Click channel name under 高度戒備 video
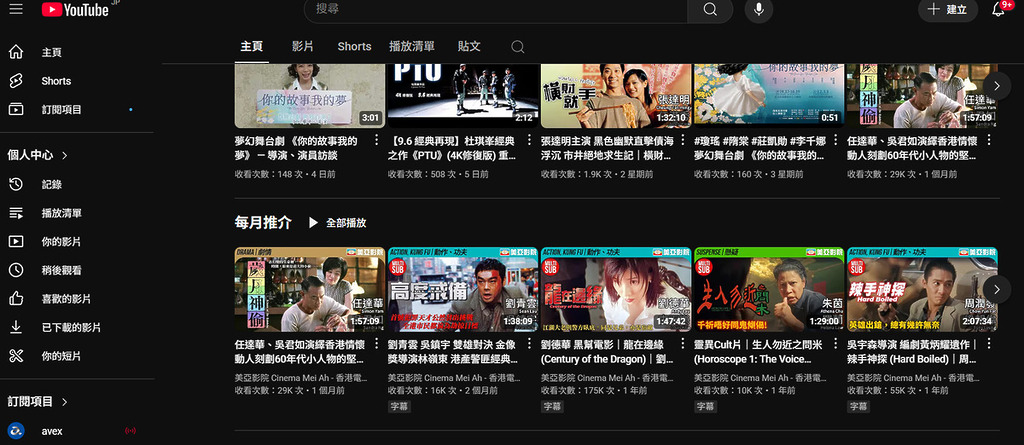This screenshot has height=445, width=1024. 452,378
